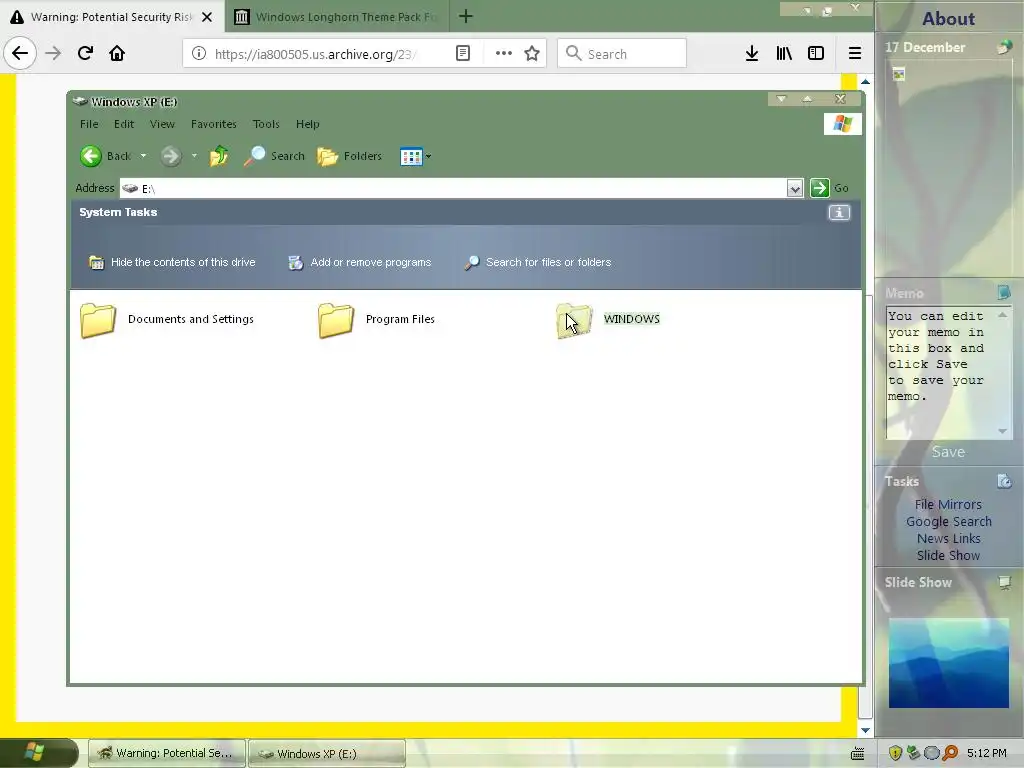The width and height of the screenshot is (1024, 768).
Task: Click the Address field showing E:\
Action: (x=453, y=189)
